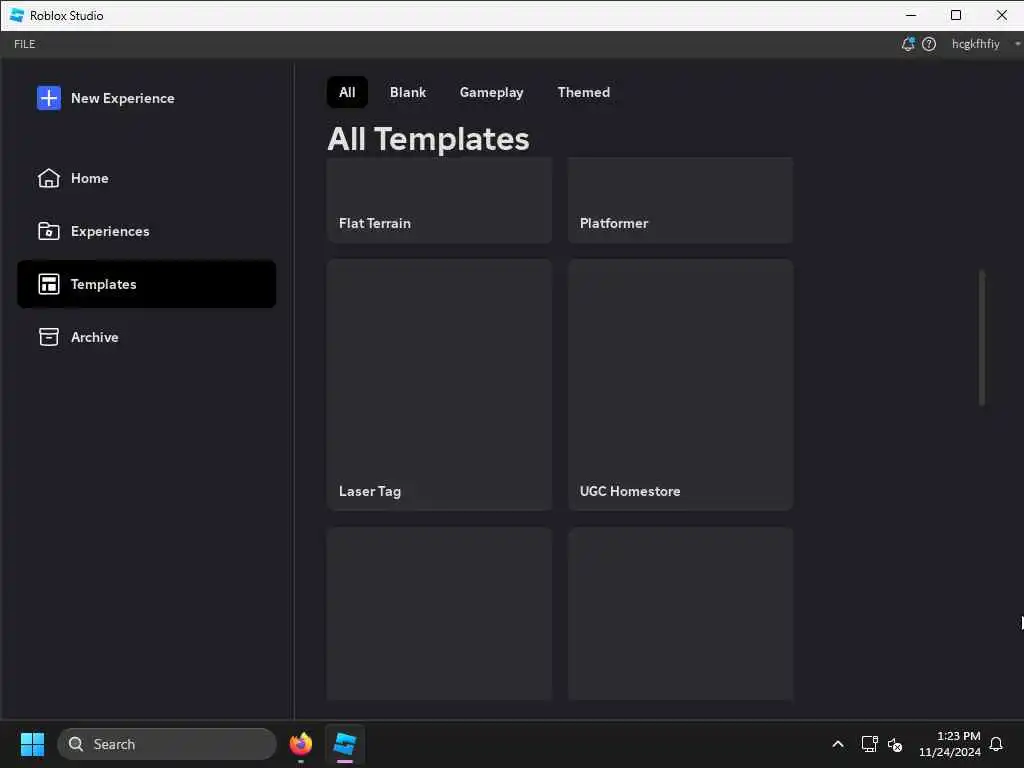
Task: Switch to the Gameplay tab
Action: point(492,92)
